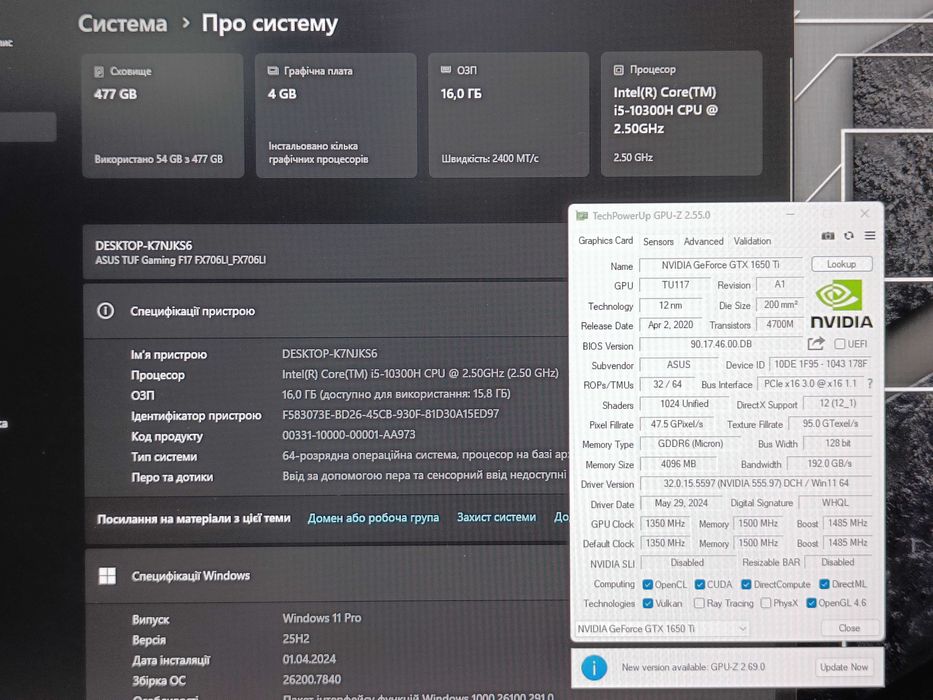Viewport: 933px width, 700px height.
Task: Toggle the UEFI checkbox
Action: pos(840,344)
